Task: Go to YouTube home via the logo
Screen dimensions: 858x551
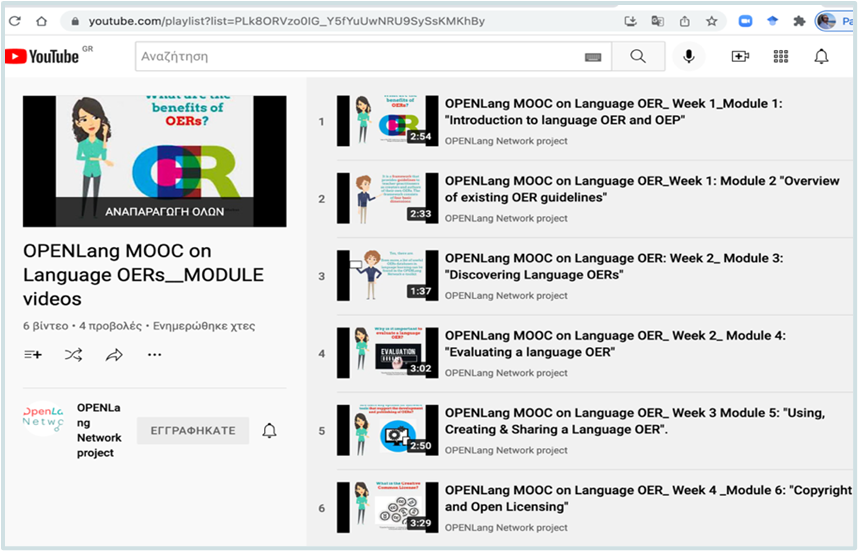Action: (42, 56)
